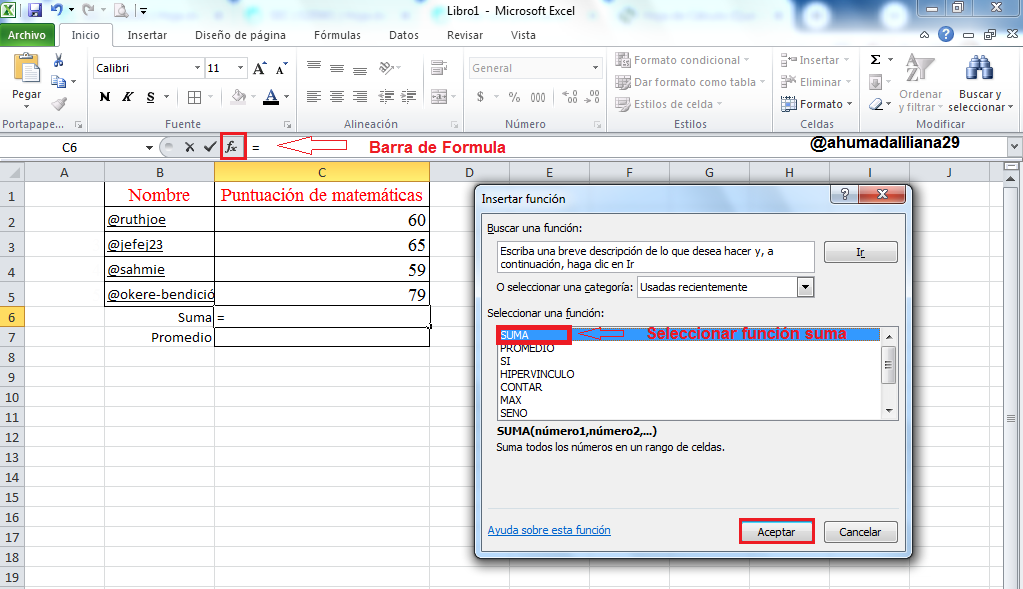The width and height of the screenshot is (1023, 589).
Task: Select HIPERVINCULO in the function list
Action: click(x=537, y=374)
